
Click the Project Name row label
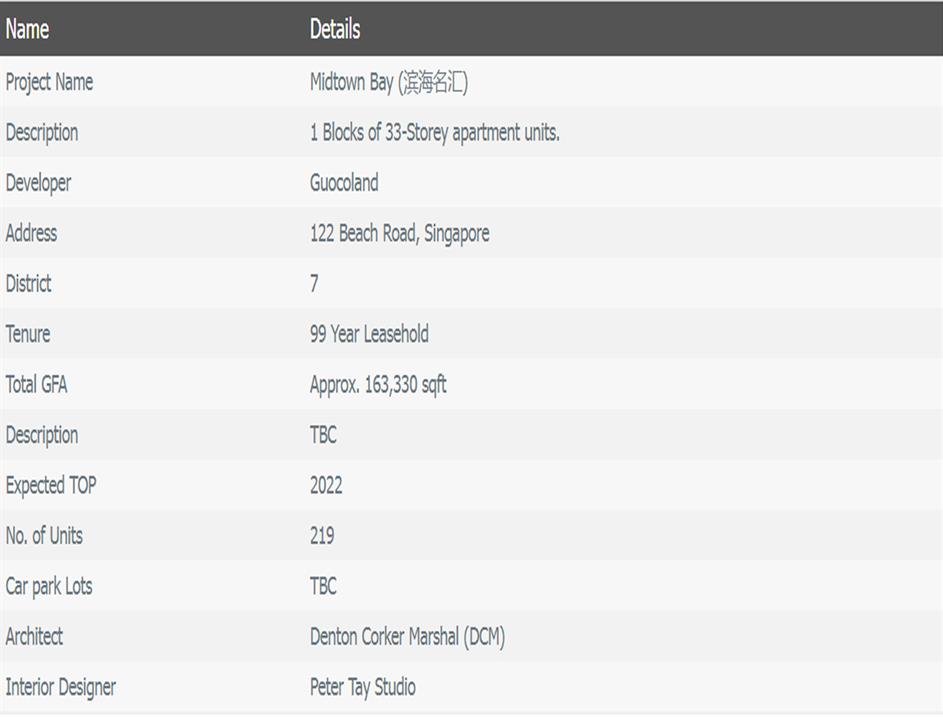[49, 82]
